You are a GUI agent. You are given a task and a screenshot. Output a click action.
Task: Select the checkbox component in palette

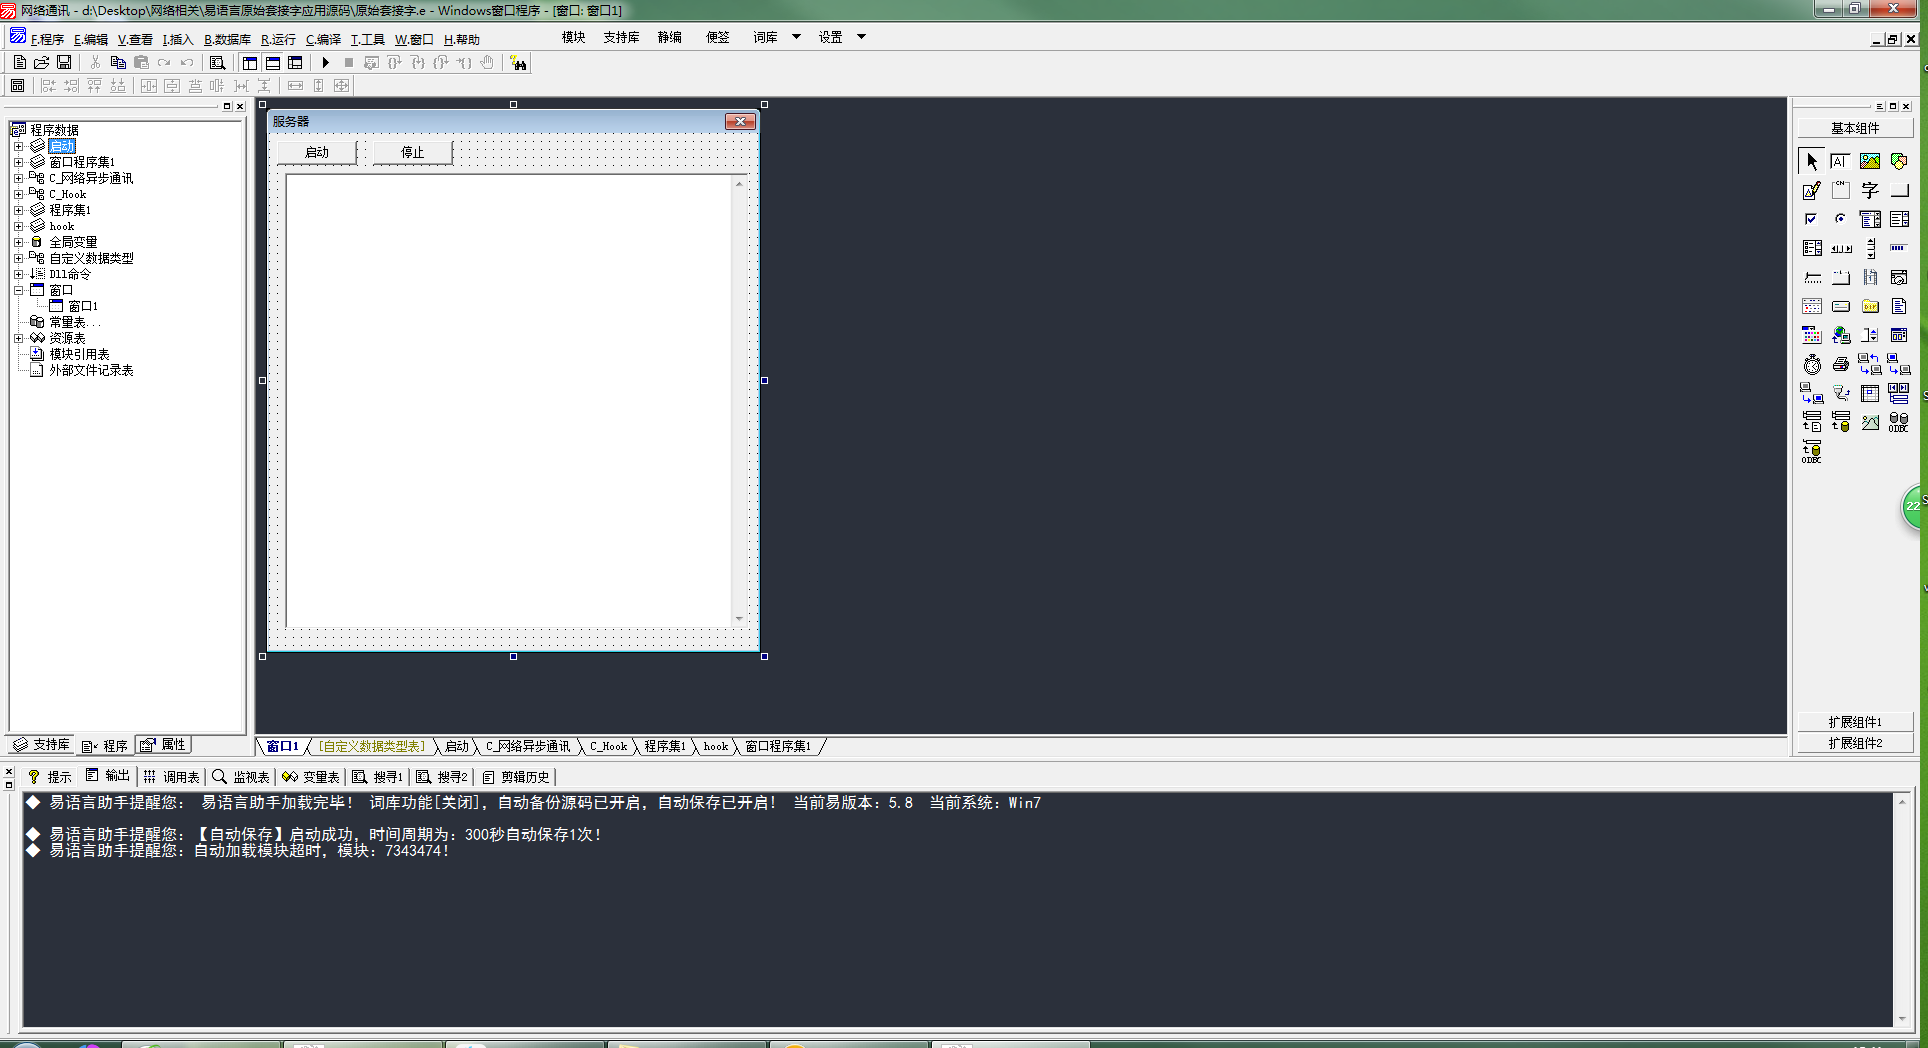point(1811,219)
